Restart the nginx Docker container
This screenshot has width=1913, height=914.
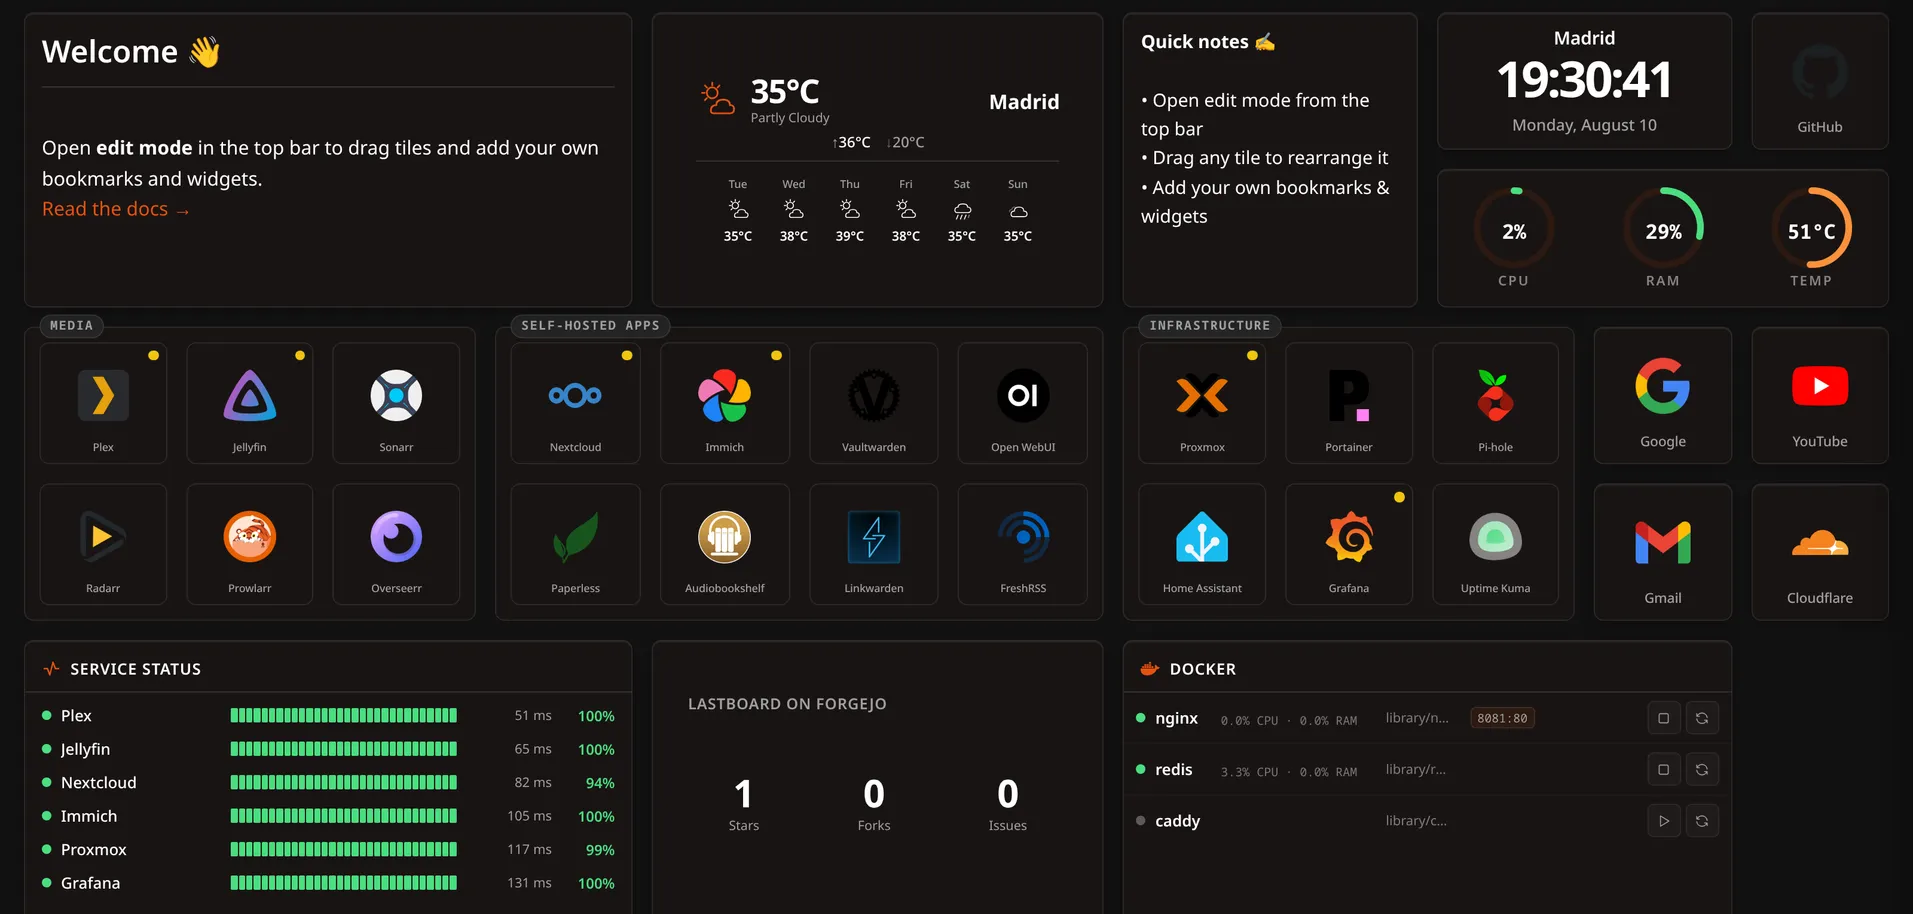pos(1702,718)
